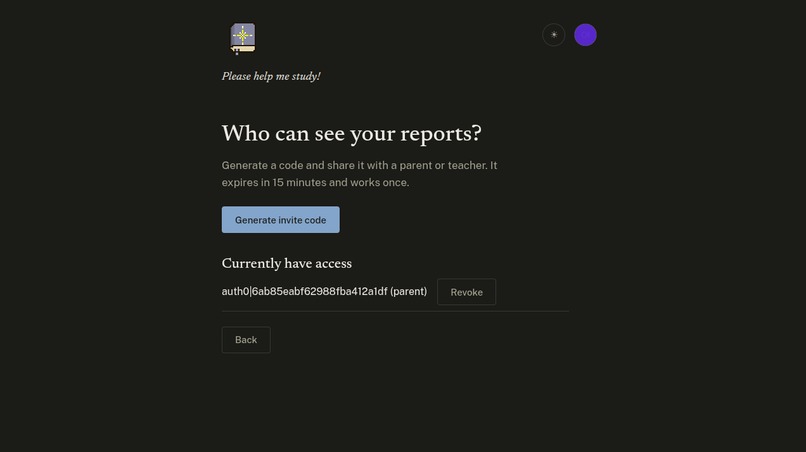Open the purple user avatar menu

tap(585, 35)
